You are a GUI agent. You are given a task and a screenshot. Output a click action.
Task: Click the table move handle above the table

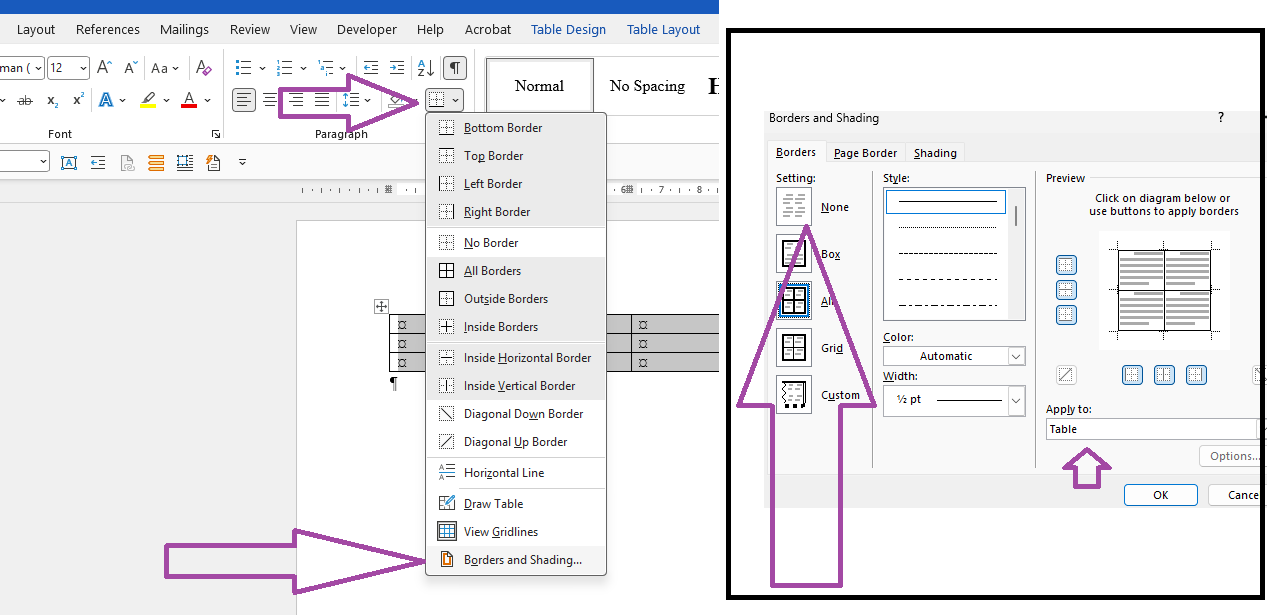point(381,306)
